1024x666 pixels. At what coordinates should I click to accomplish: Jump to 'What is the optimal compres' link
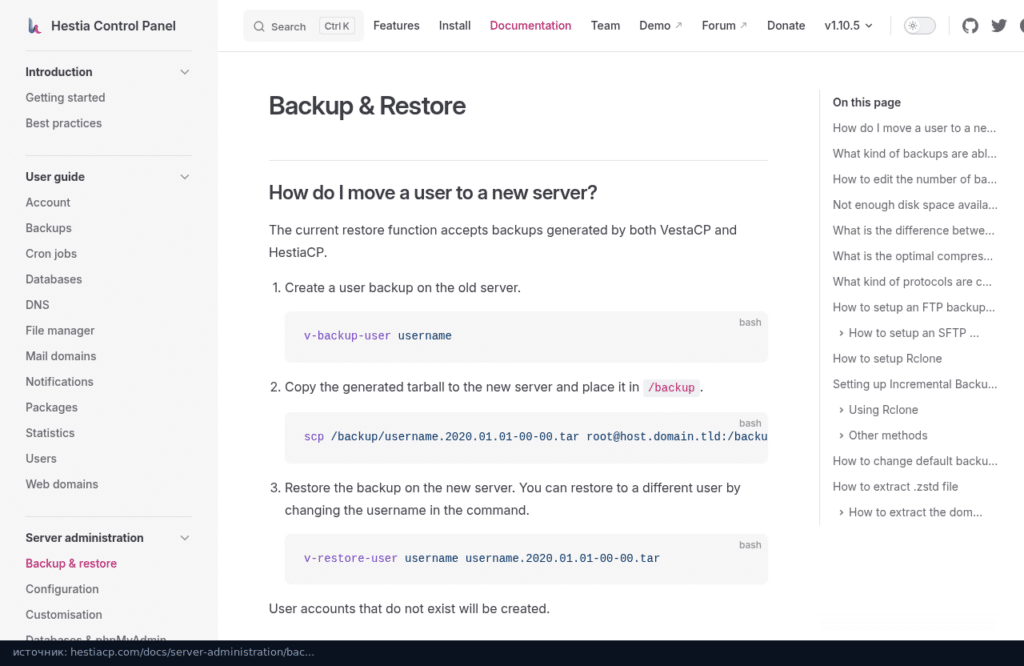coord(912,256)
